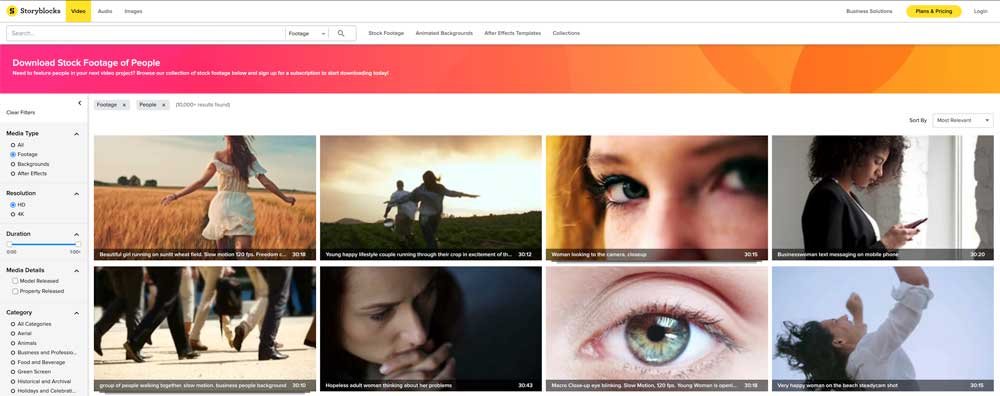Click the Business Solutions link
Screen dimensions: 1000x396
[x=869, y=11]
